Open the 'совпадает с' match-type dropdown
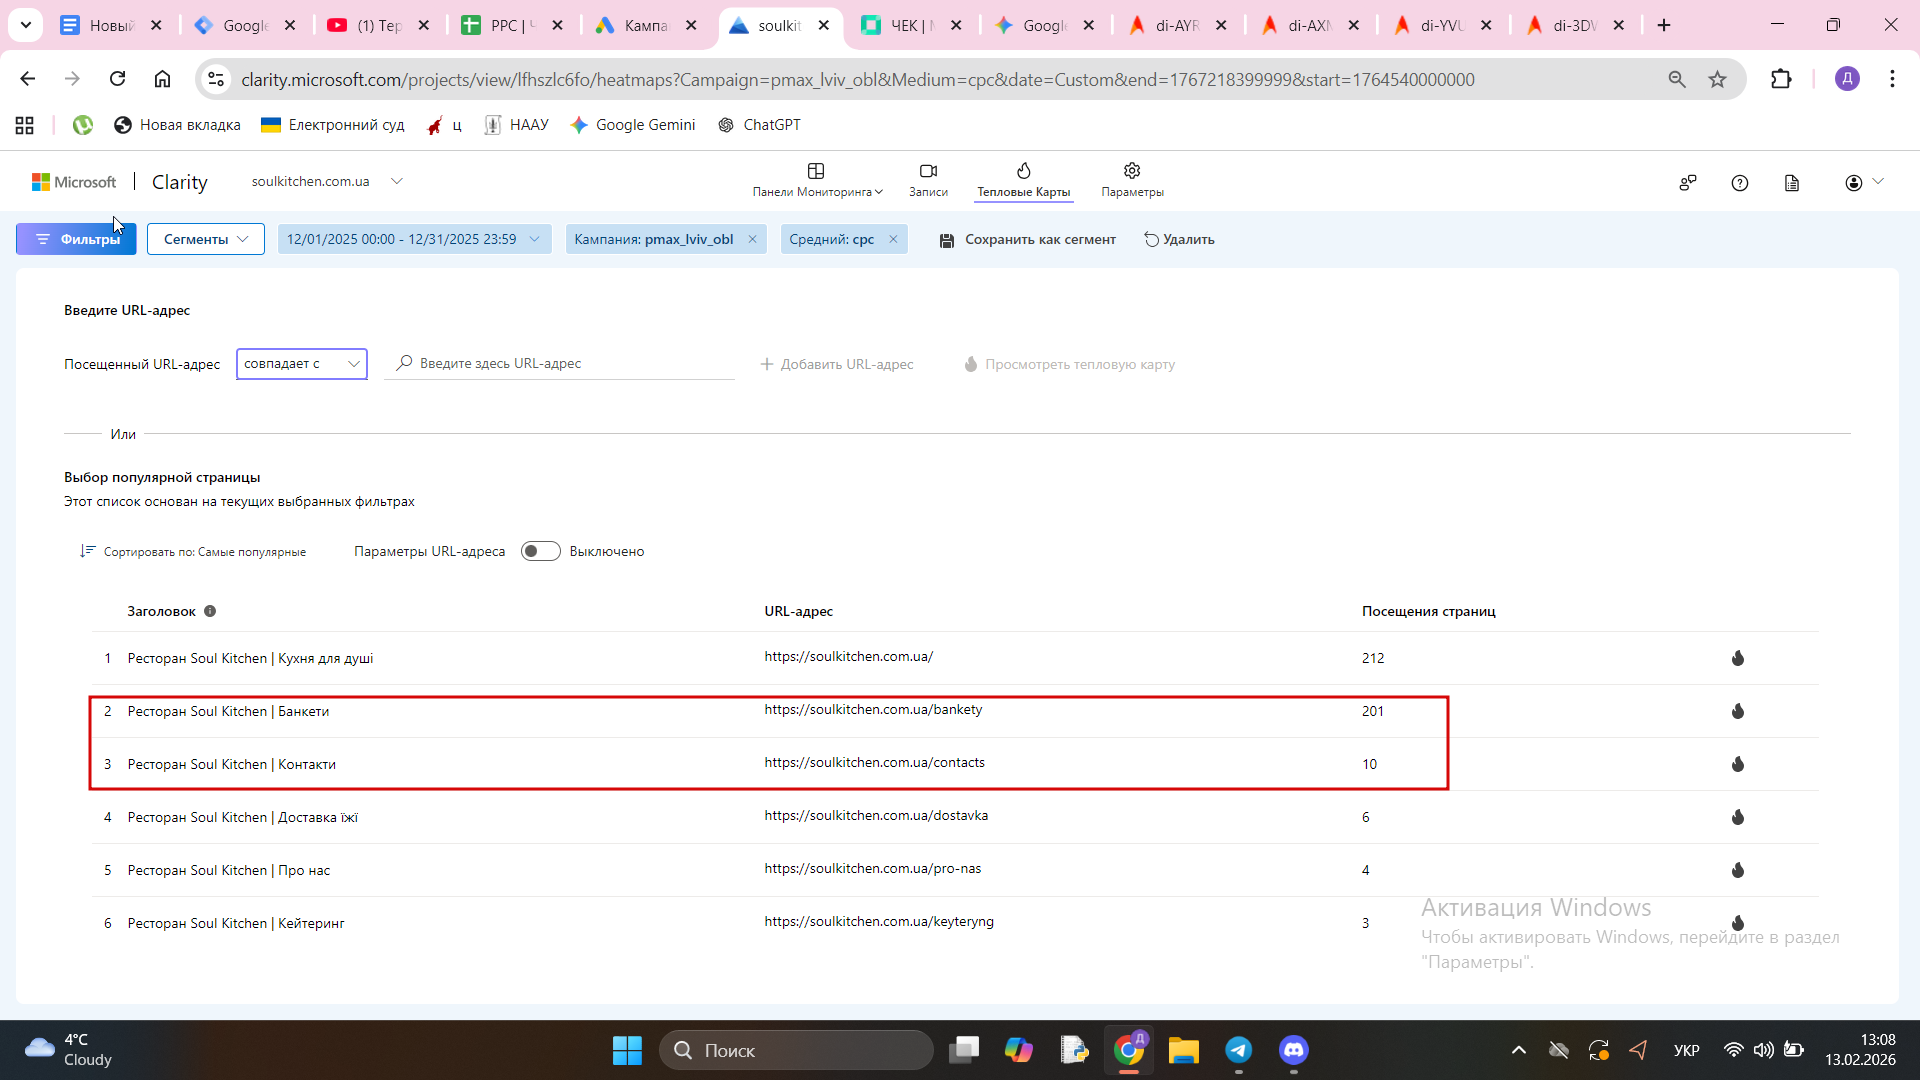Image resolution: width=1920 pixels, height=1080 pixels. click(x=301, y=364)
